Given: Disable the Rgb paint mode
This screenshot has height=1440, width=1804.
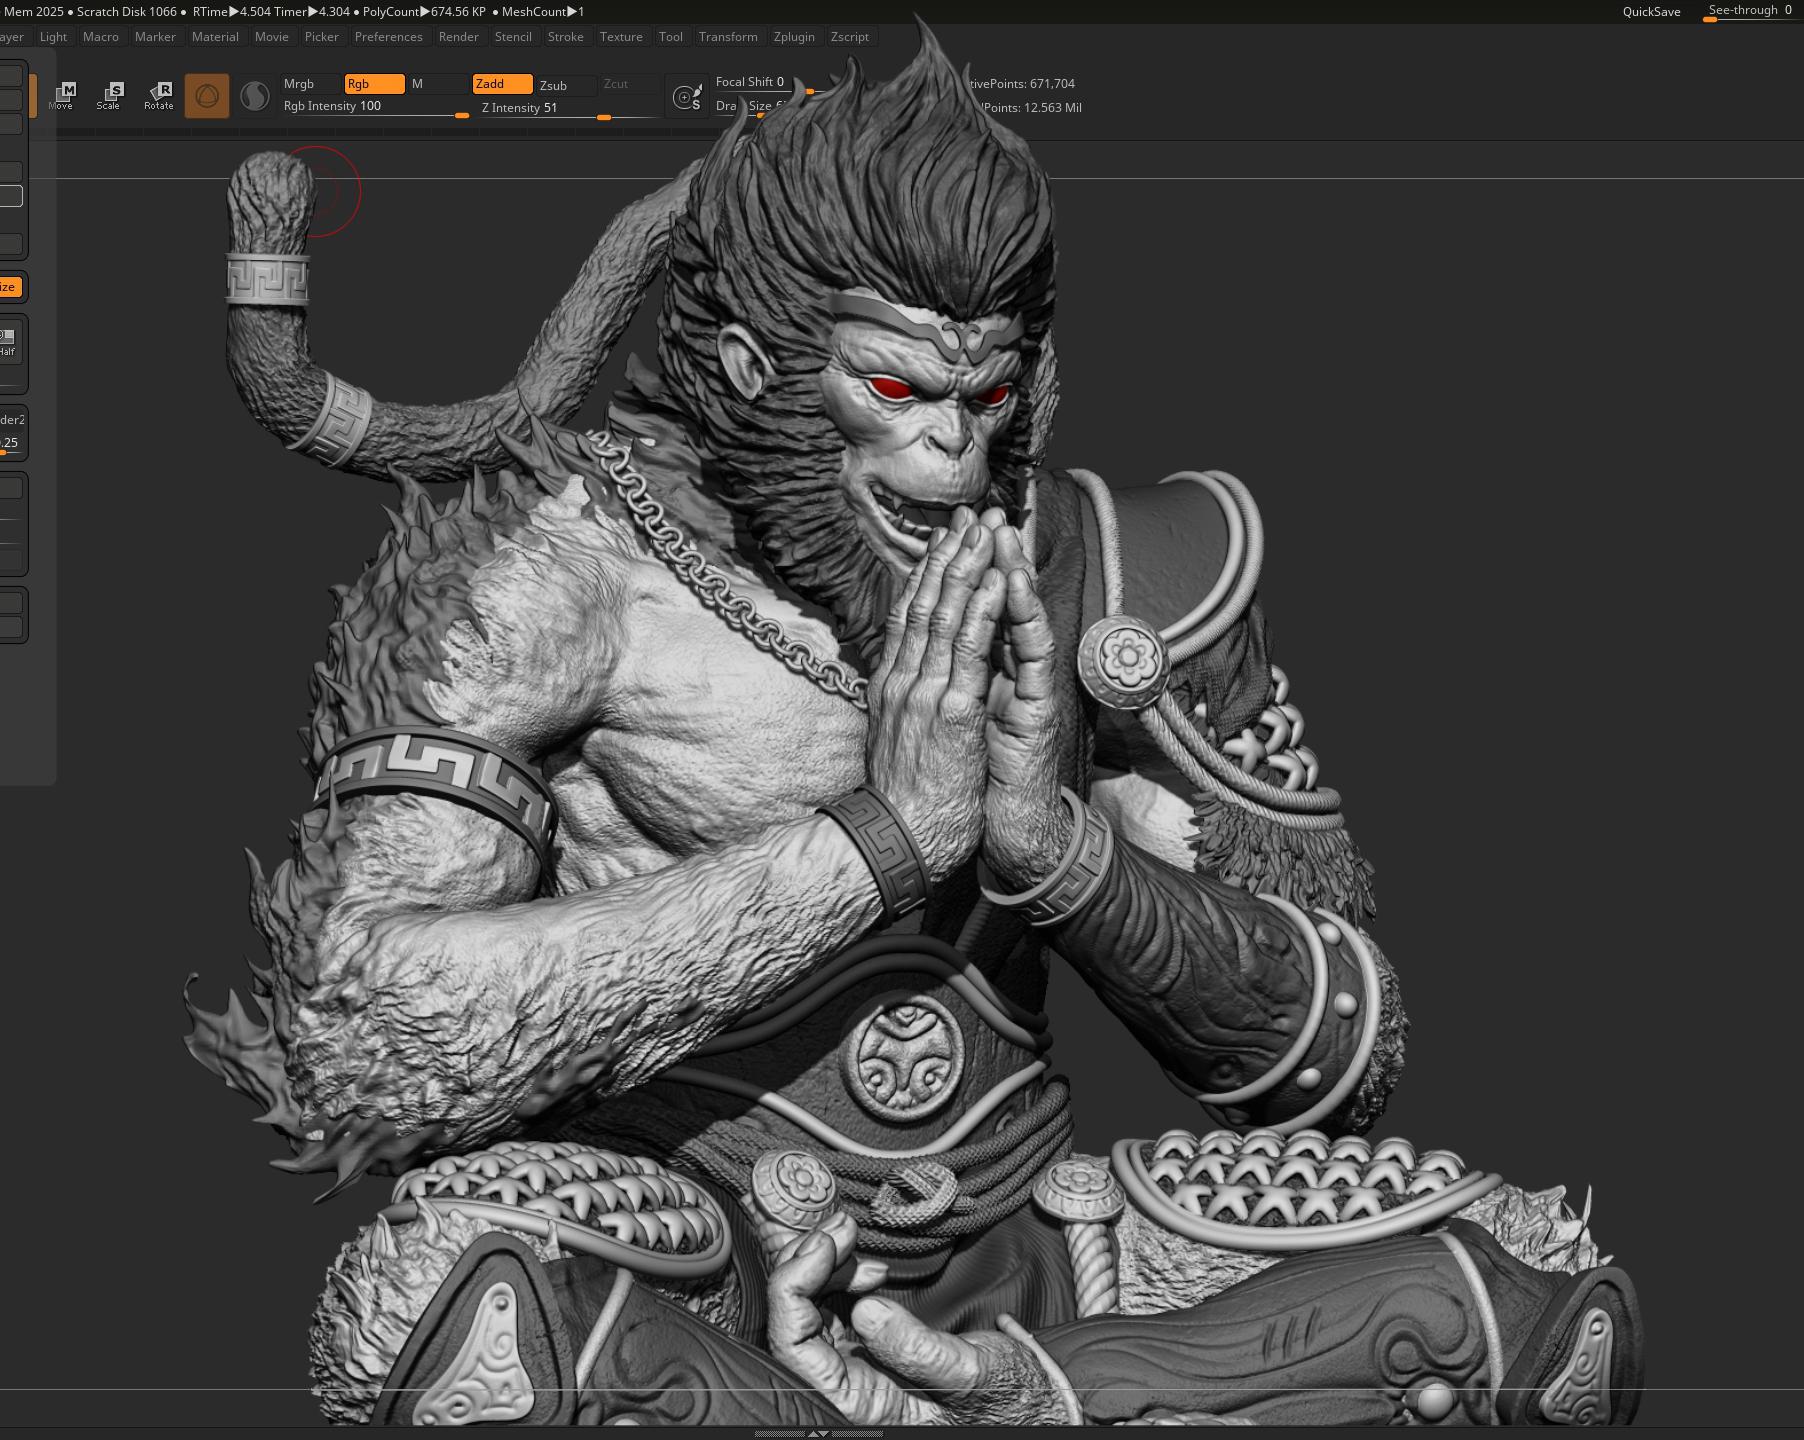Looking at the screenshot, I should tap(373, 84).
